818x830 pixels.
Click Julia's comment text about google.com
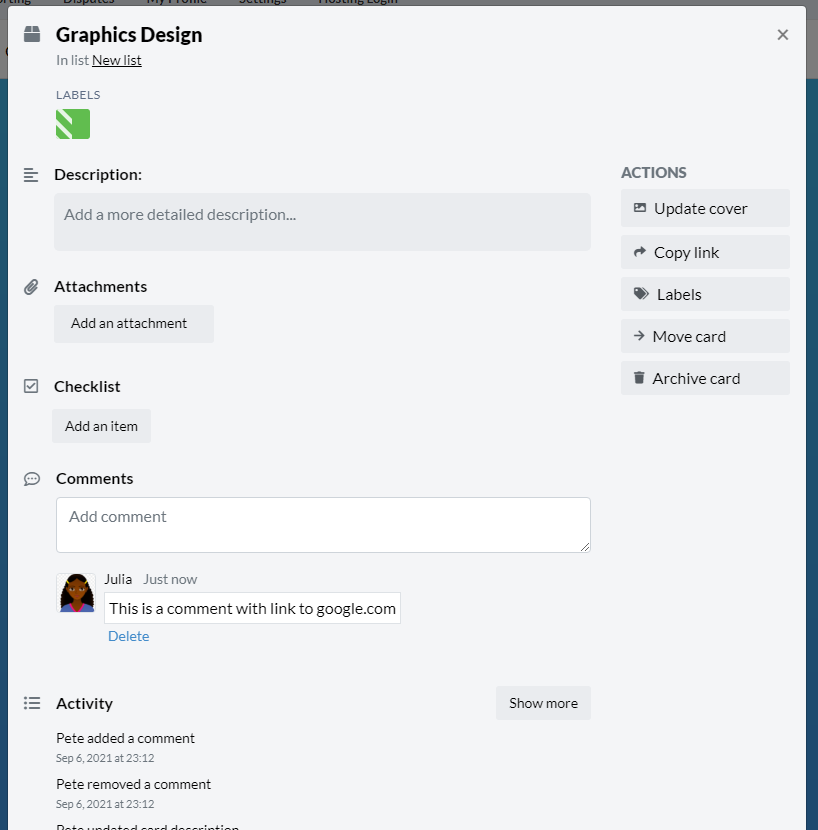pos(253,609)
